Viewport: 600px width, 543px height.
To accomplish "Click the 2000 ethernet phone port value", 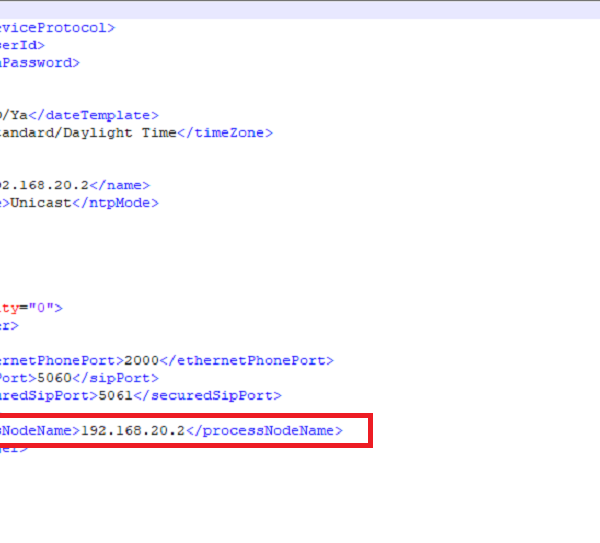I will [140, 361].
